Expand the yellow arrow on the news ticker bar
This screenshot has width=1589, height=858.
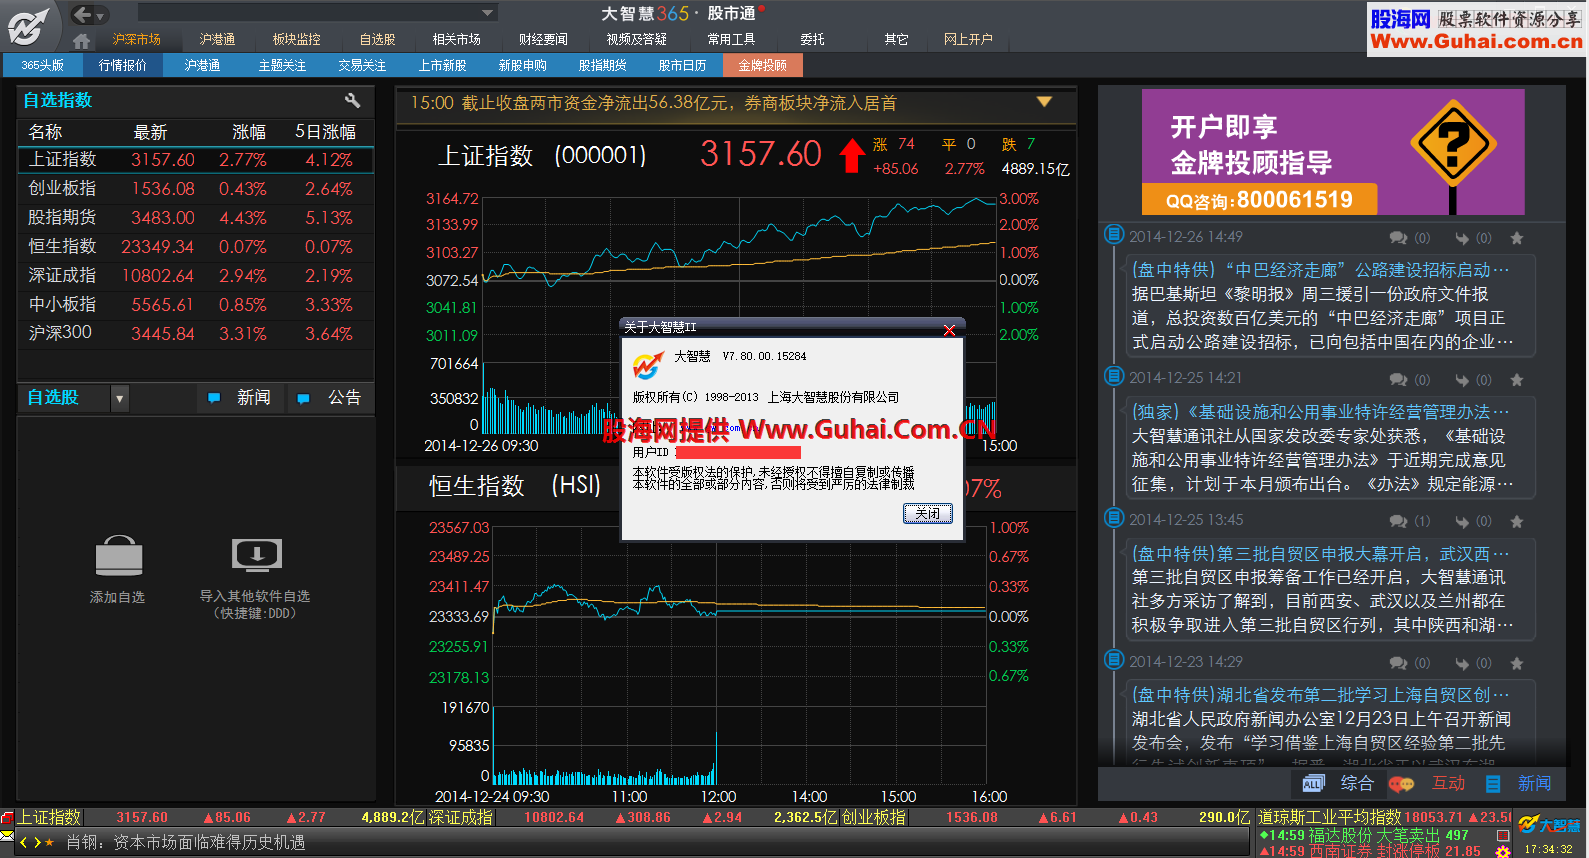click(1044, 102)
